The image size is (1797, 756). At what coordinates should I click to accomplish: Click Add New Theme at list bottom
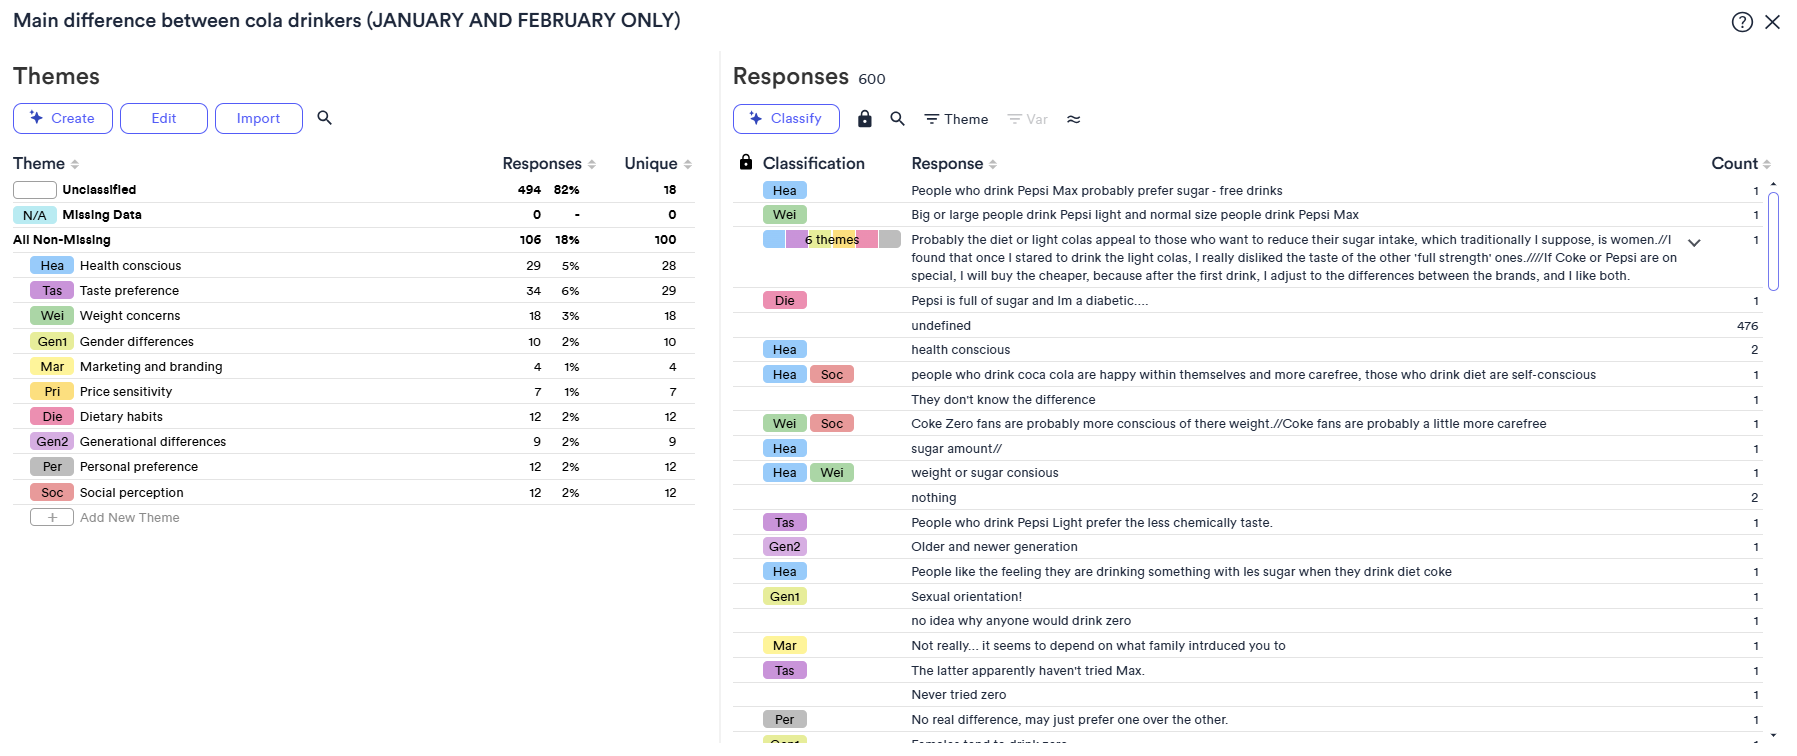click(x=129, y=517)
